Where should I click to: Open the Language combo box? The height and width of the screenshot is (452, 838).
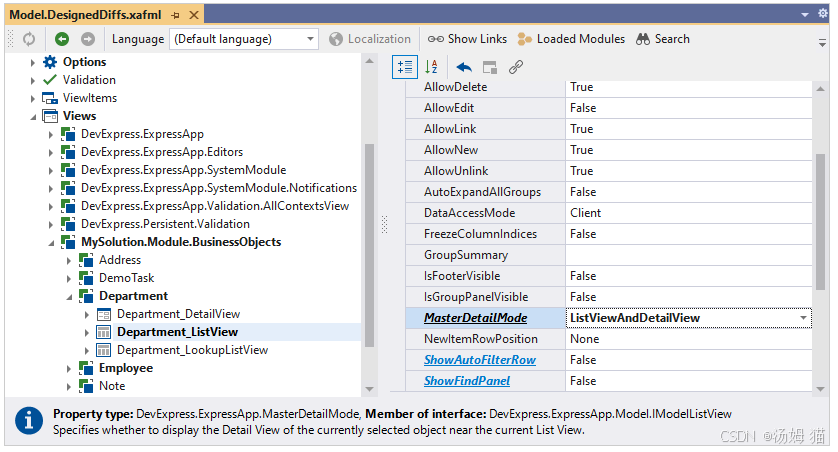point(244,39)
